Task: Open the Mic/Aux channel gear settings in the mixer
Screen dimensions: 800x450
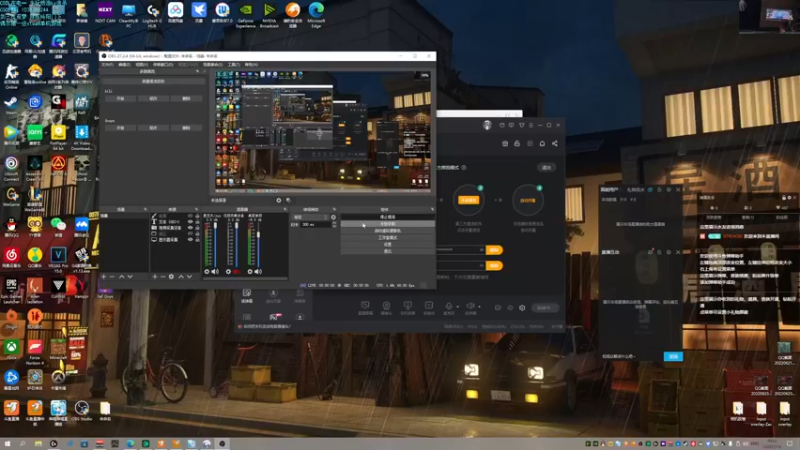Action: pos(207,272)
